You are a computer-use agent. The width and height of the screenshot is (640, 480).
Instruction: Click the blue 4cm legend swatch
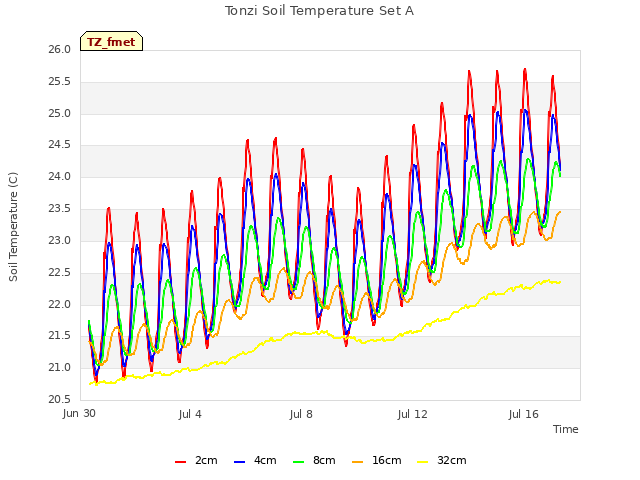tap(240, 462)
